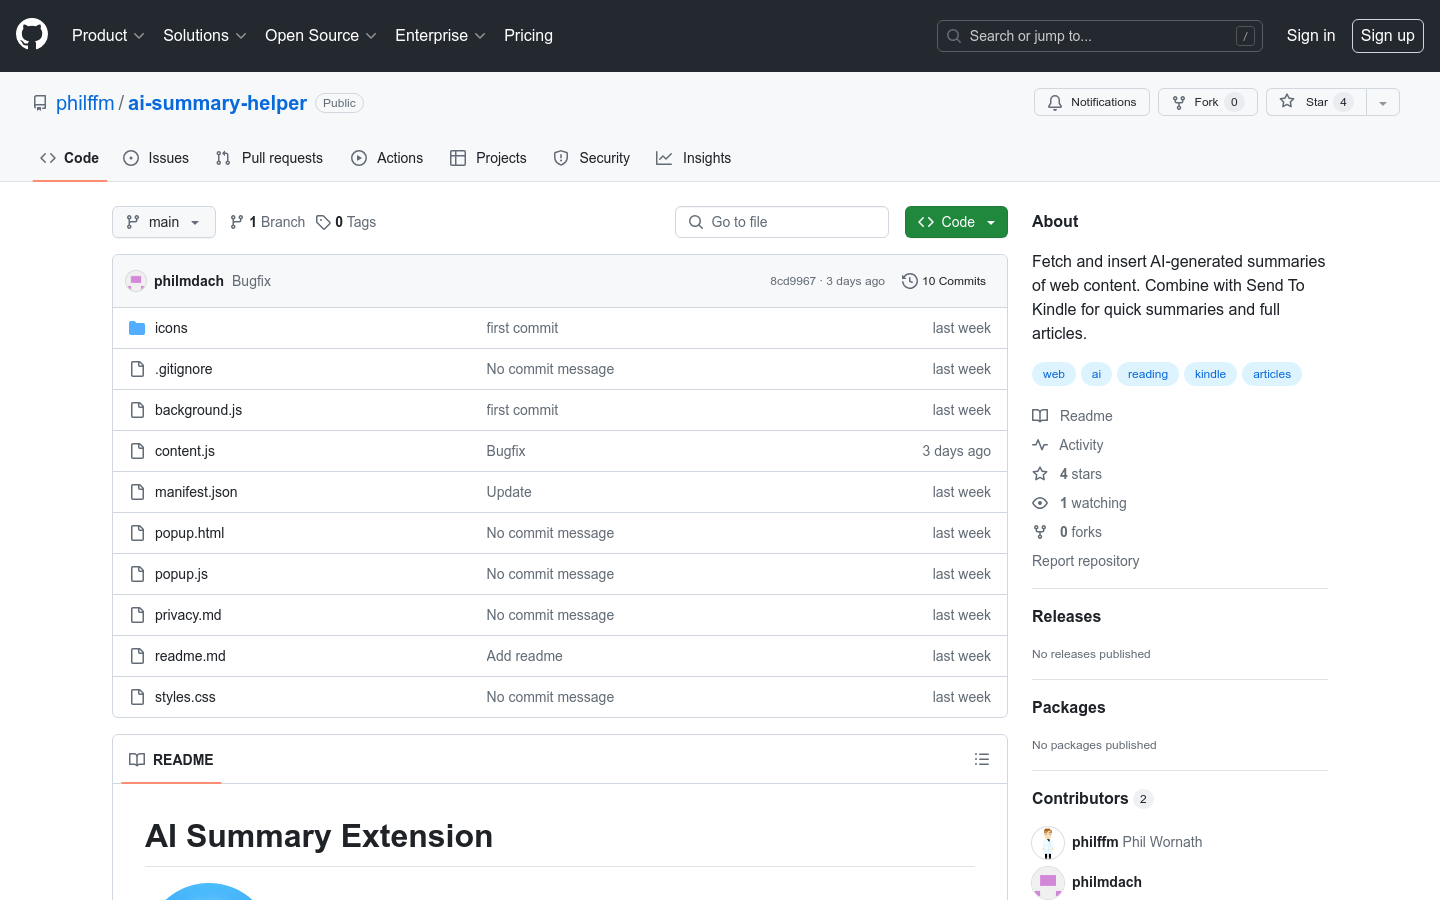Click the Search or jump to field

[1100, 36]
